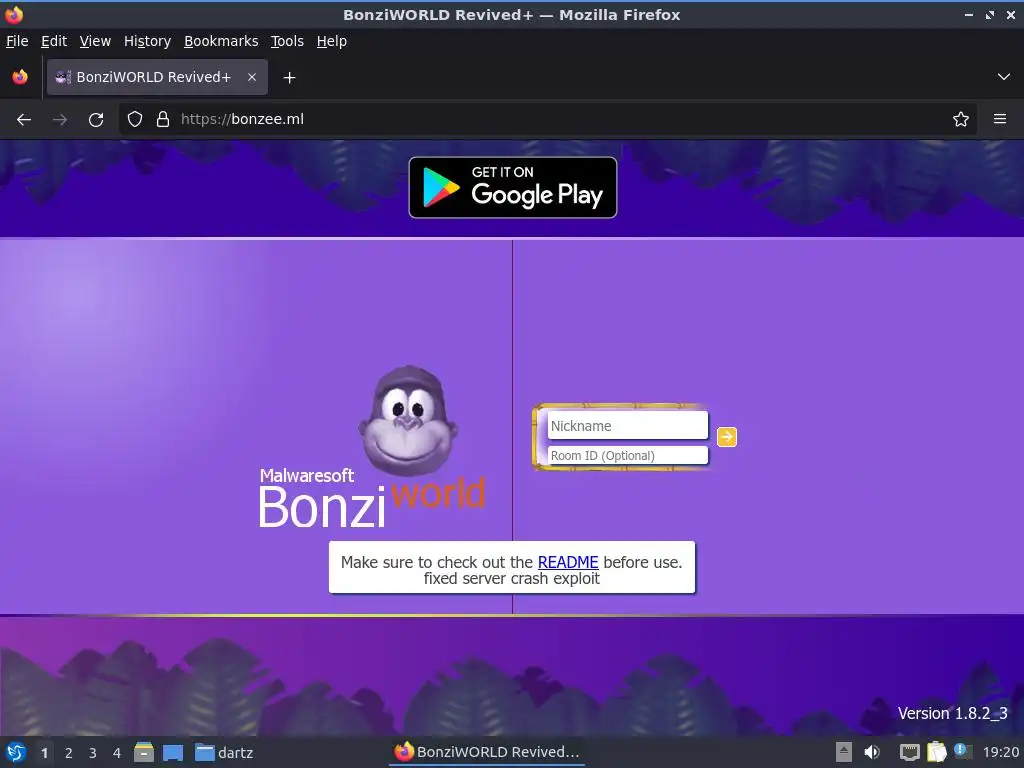Select the BonziWORLD Revived+ tab
This screenshot has height=768, width=1024.
click(157, 77)
